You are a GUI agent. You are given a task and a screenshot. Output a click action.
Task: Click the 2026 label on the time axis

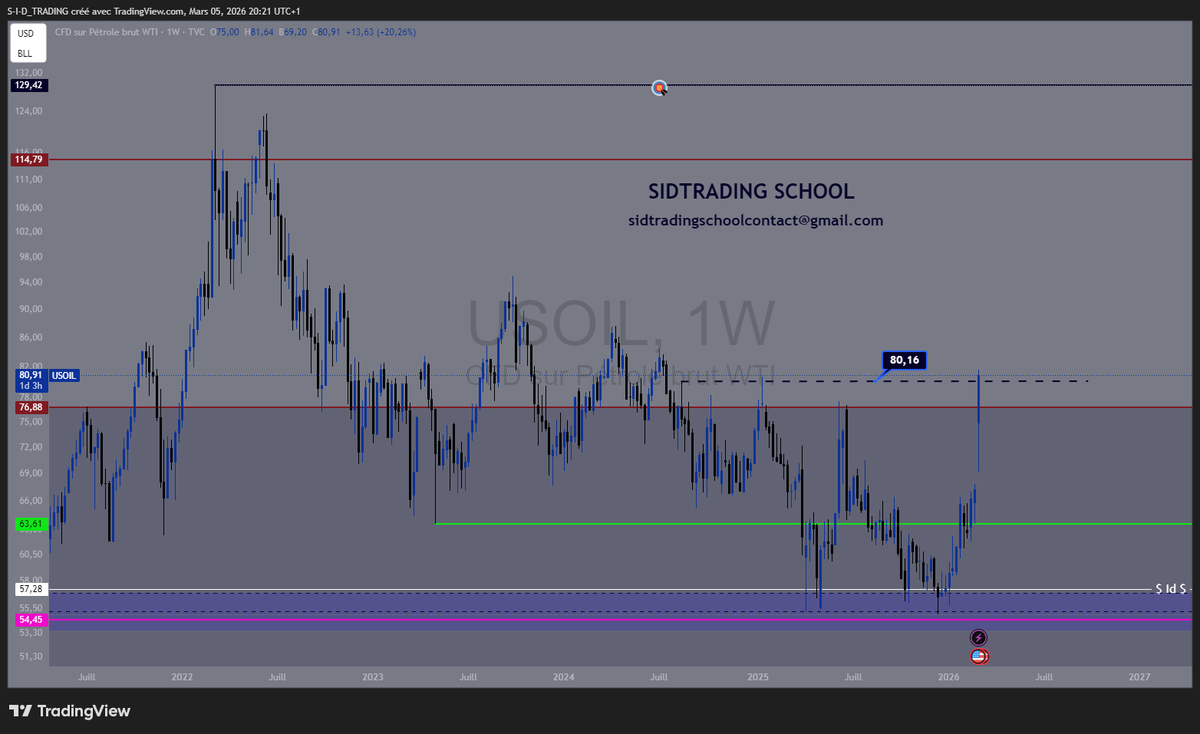(x=949, y=677)
